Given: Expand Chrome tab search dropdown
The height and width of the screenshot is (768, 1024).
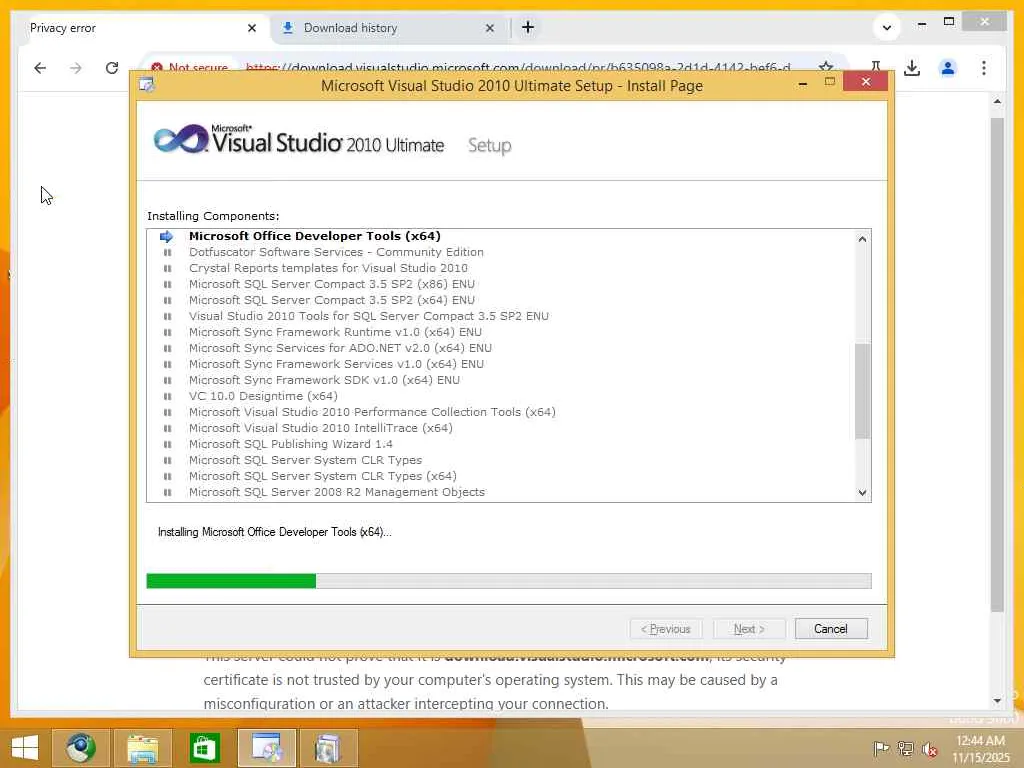Looking at the screenshot, I should coord(886,27).
